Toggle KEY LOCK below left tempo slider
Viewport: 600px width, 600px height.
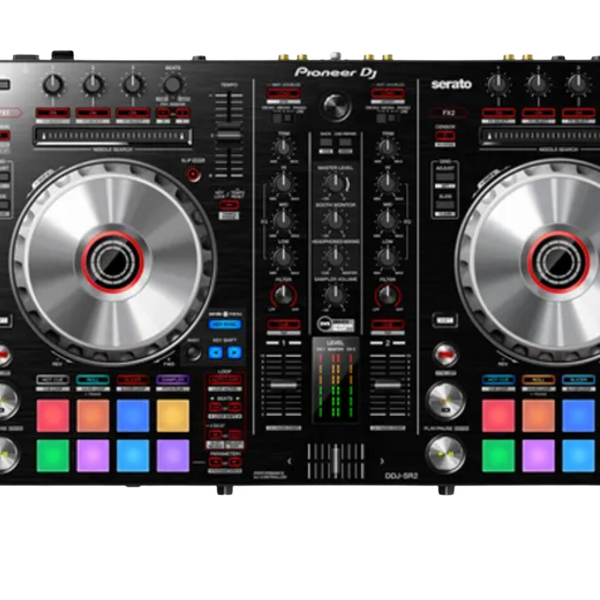[229, 205]
